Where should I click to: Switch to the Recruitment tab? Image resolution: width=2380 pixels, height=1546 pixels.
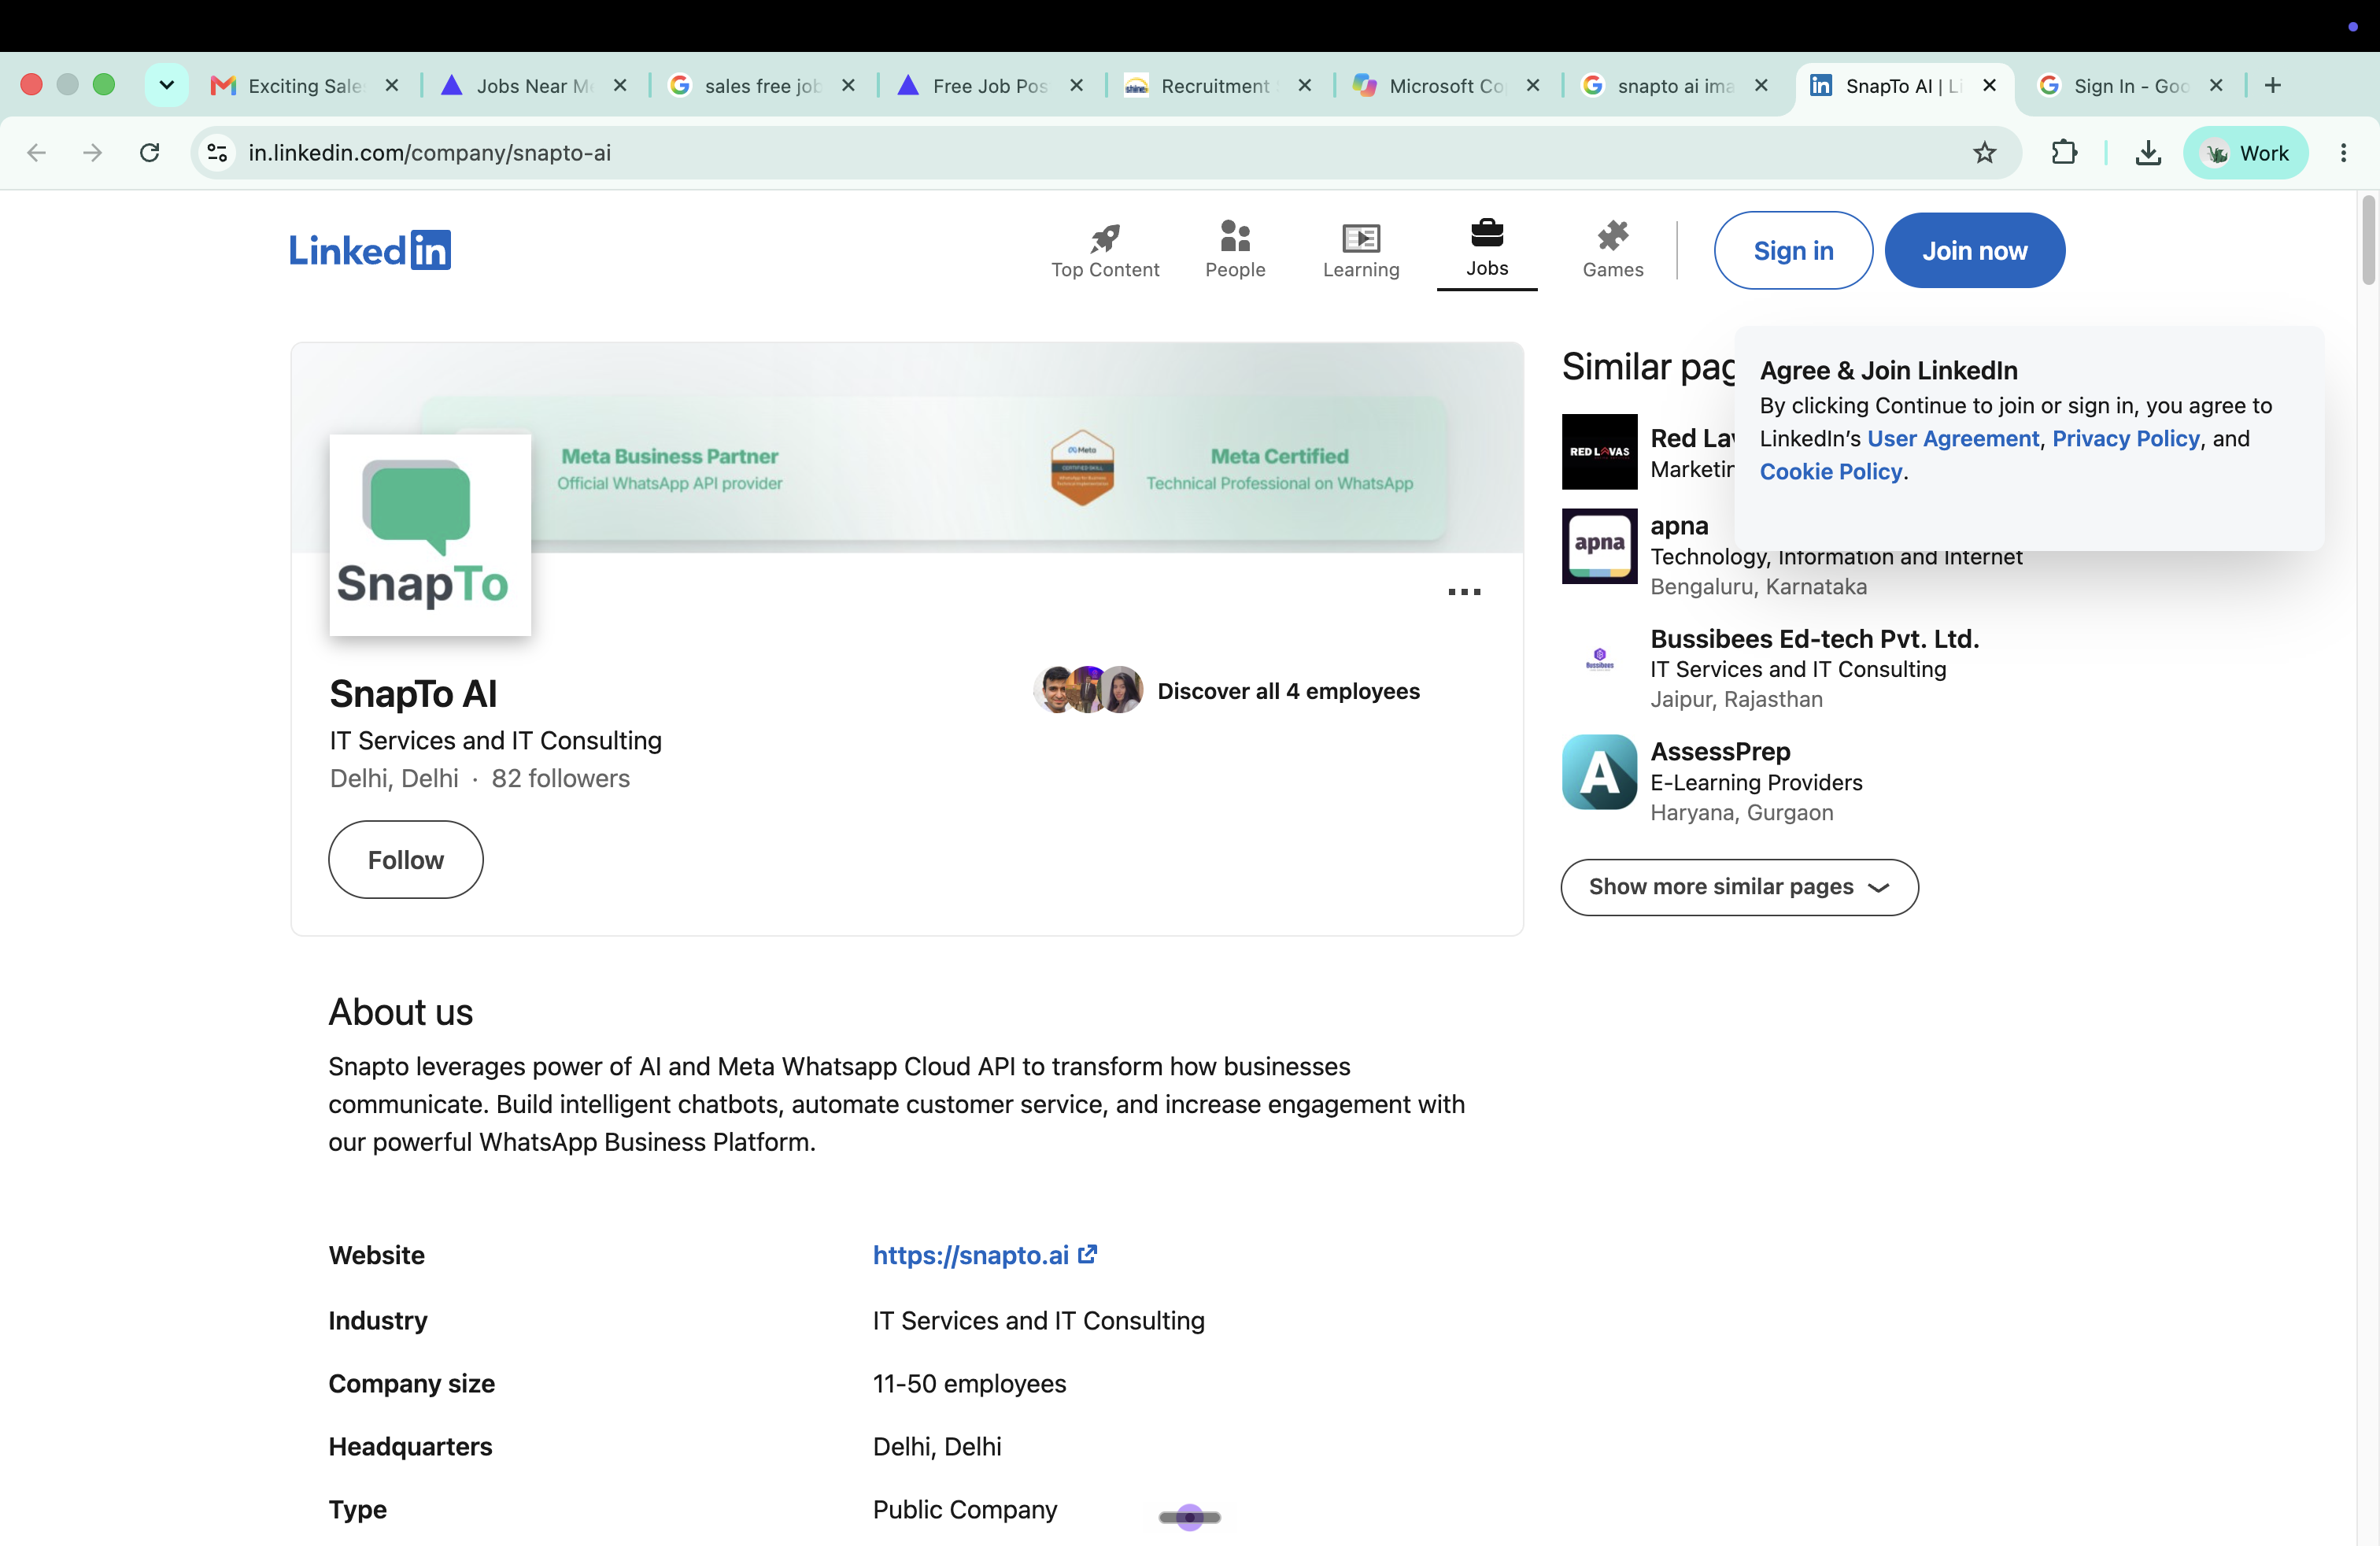point(1217,86)
